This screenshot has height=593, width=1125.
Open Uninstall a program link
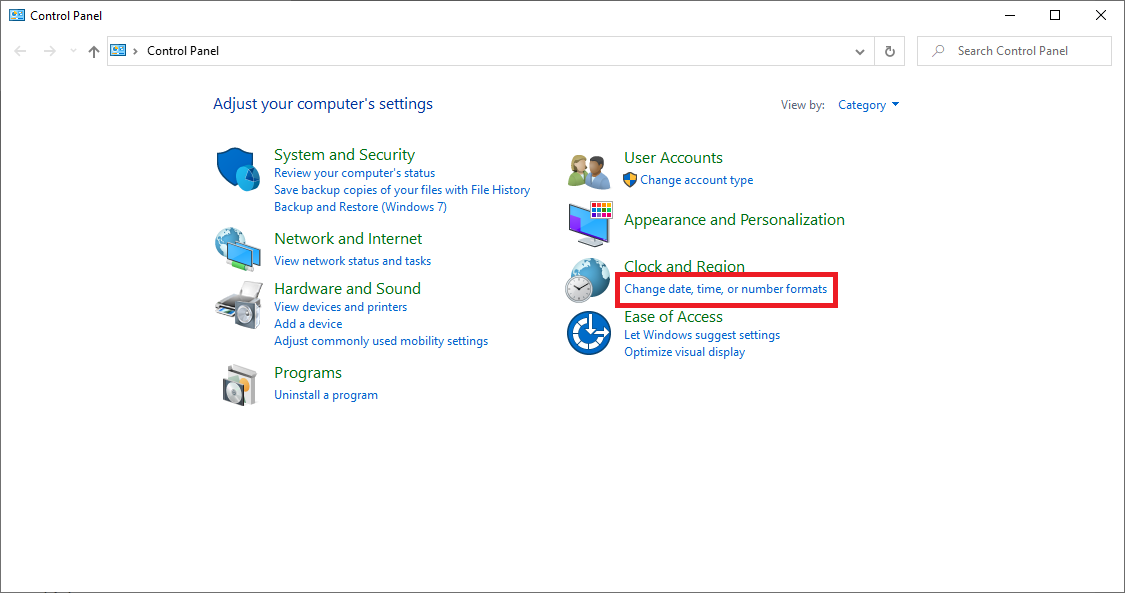(326, 395)
